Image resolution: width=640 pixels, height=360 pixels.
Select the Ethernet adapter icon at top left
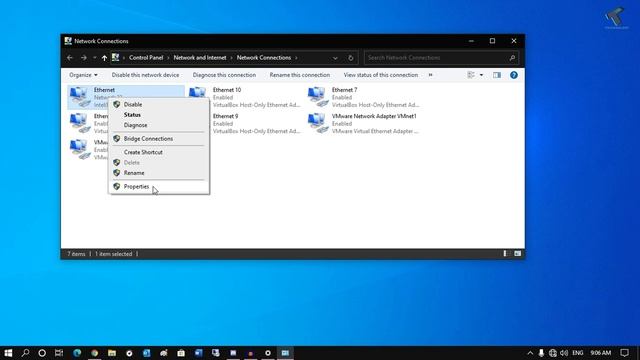[80, 97]
